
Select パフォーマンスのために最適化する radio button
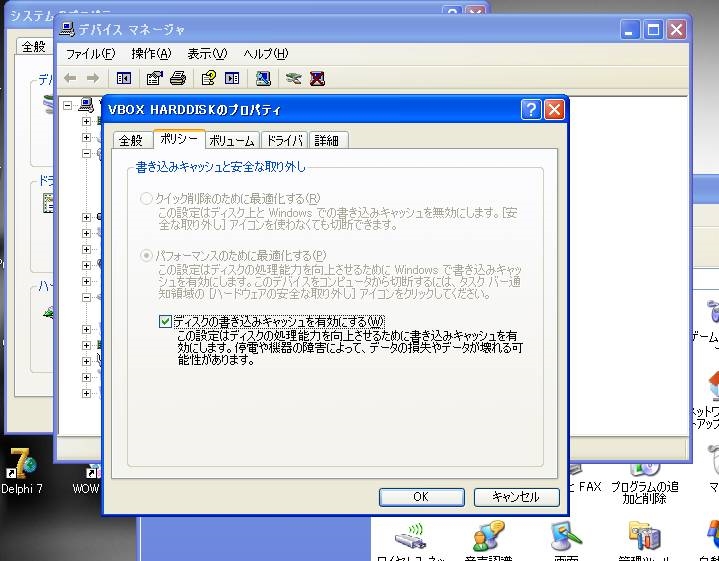[146, 256]
